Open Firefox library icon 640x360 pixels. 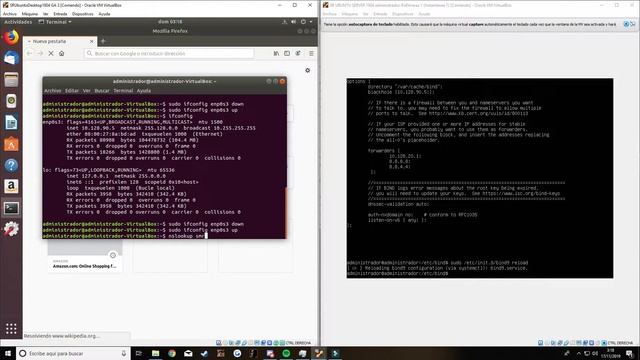click(276, 53)
